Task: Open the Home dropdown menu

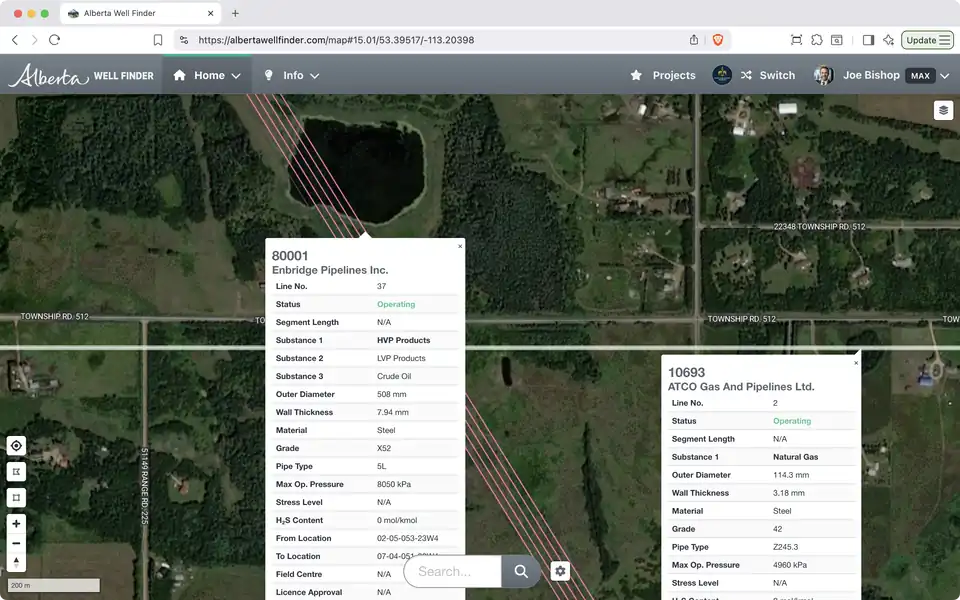Action: click(207, 75)
